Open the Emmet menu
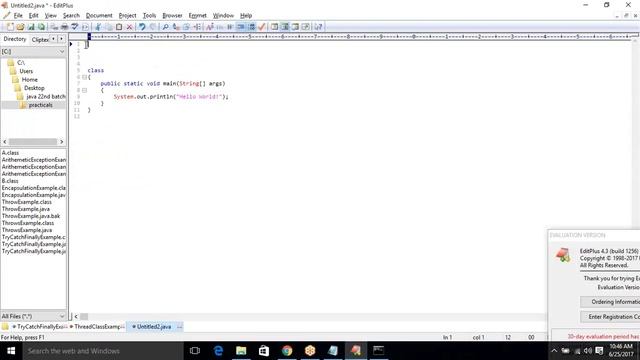Image resolution: width=640 pixels, height=360 pixels. click(198, 16)
